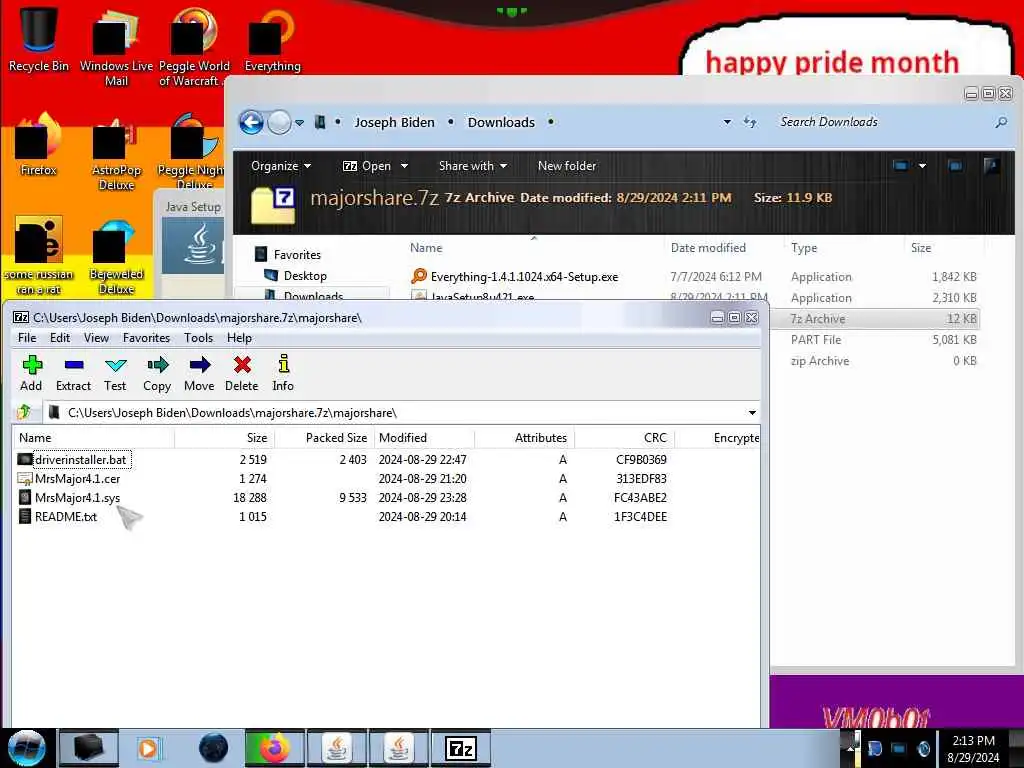
Task: Select Everything-1.4.1.1024.x64-Setup.exe file
Action: [x=515, y=277]
